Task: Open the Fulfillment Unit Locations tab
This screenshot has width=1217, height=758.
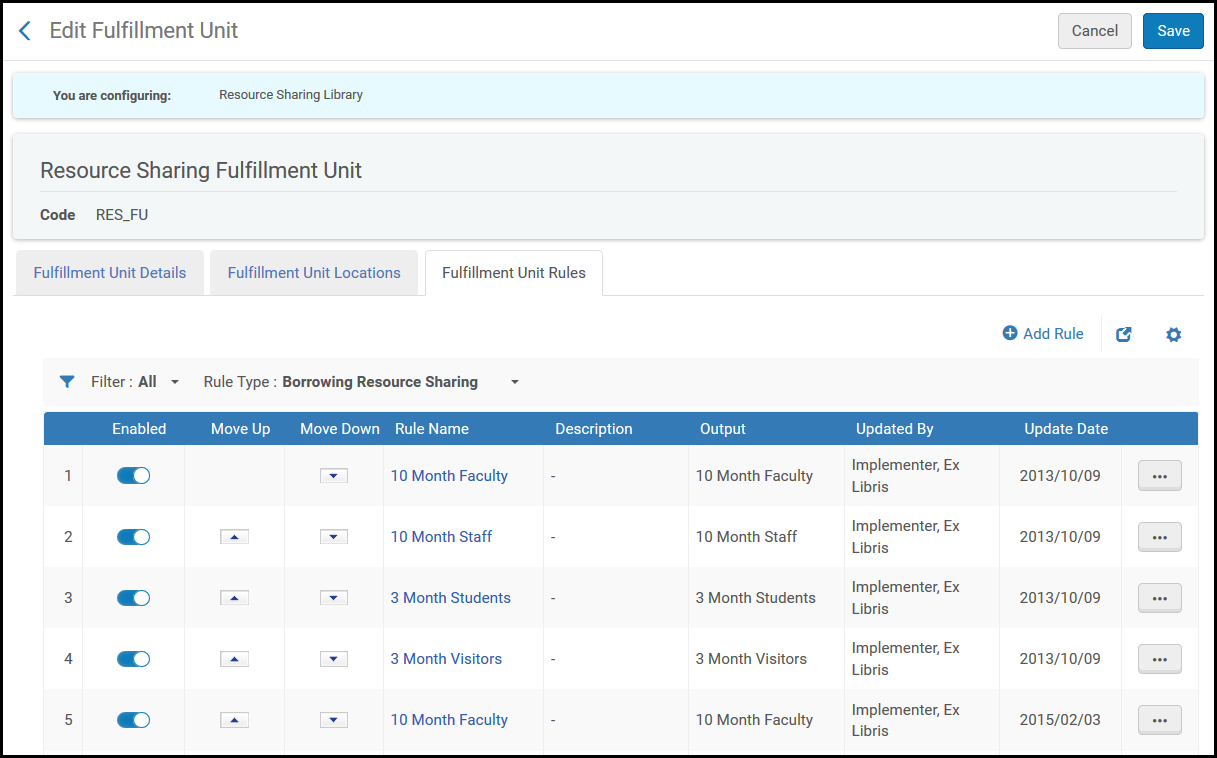Action: (314, 273)
